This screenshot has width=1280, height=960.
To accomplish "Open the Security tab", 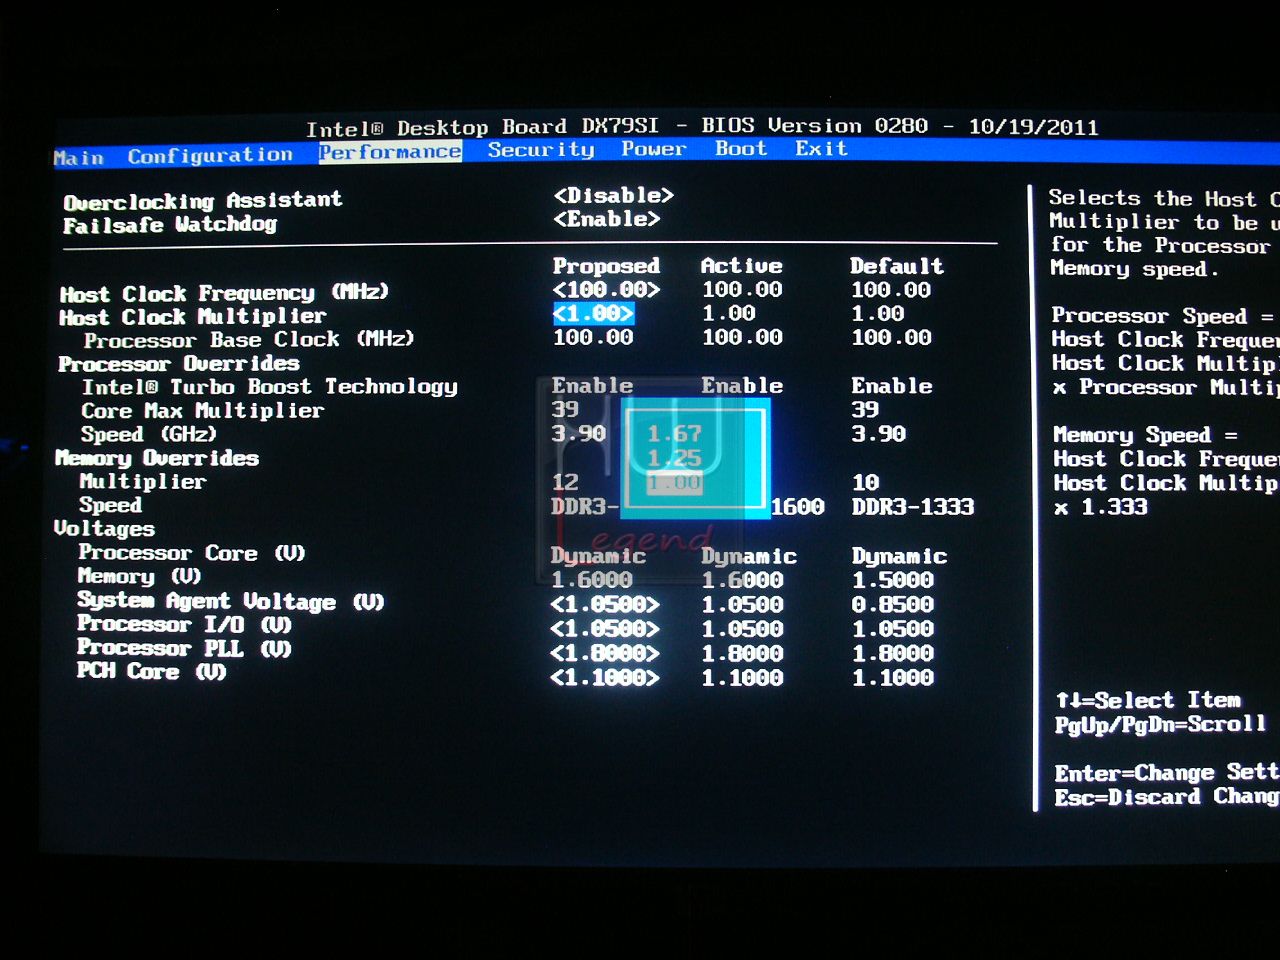I will click(x=541, y=149).
